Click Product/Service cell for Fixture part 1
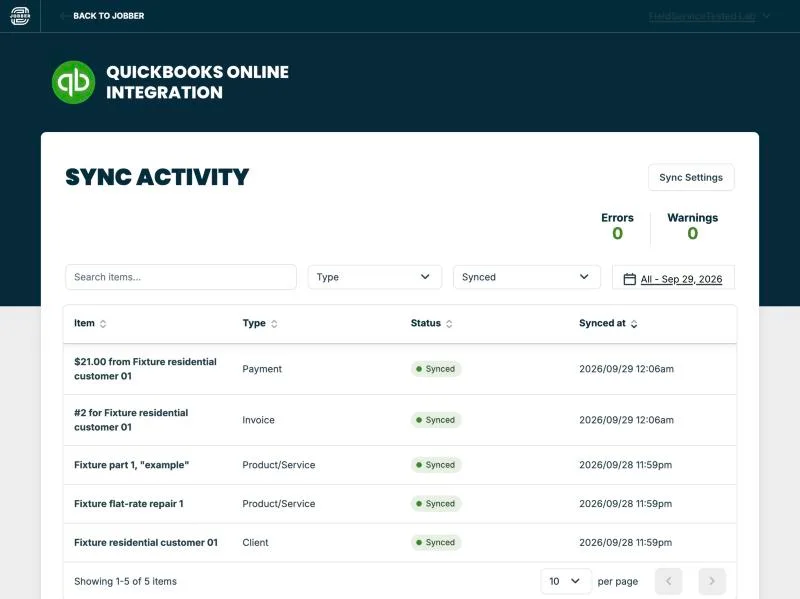The height and width of the screenshot is (599, 800). pos(279,465)
